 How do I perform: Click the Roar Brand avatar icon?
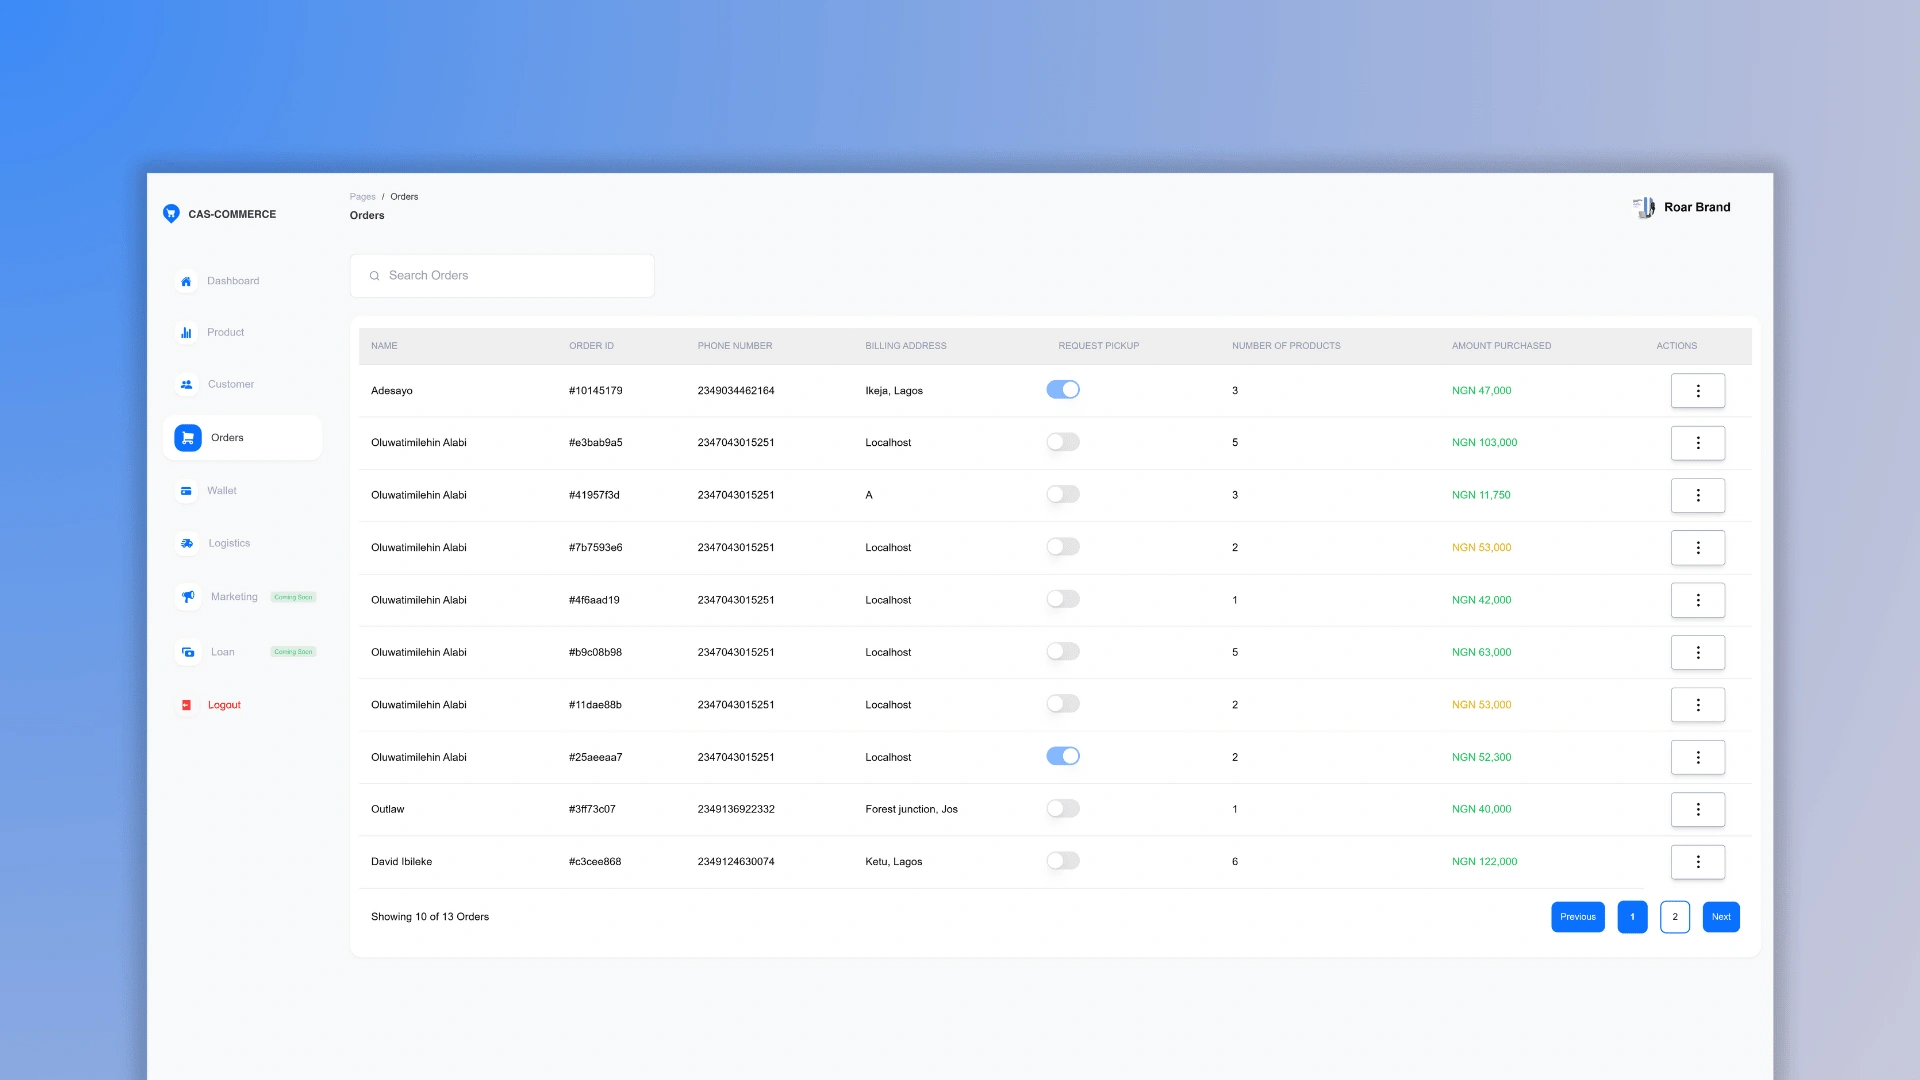coord(1644,207)
